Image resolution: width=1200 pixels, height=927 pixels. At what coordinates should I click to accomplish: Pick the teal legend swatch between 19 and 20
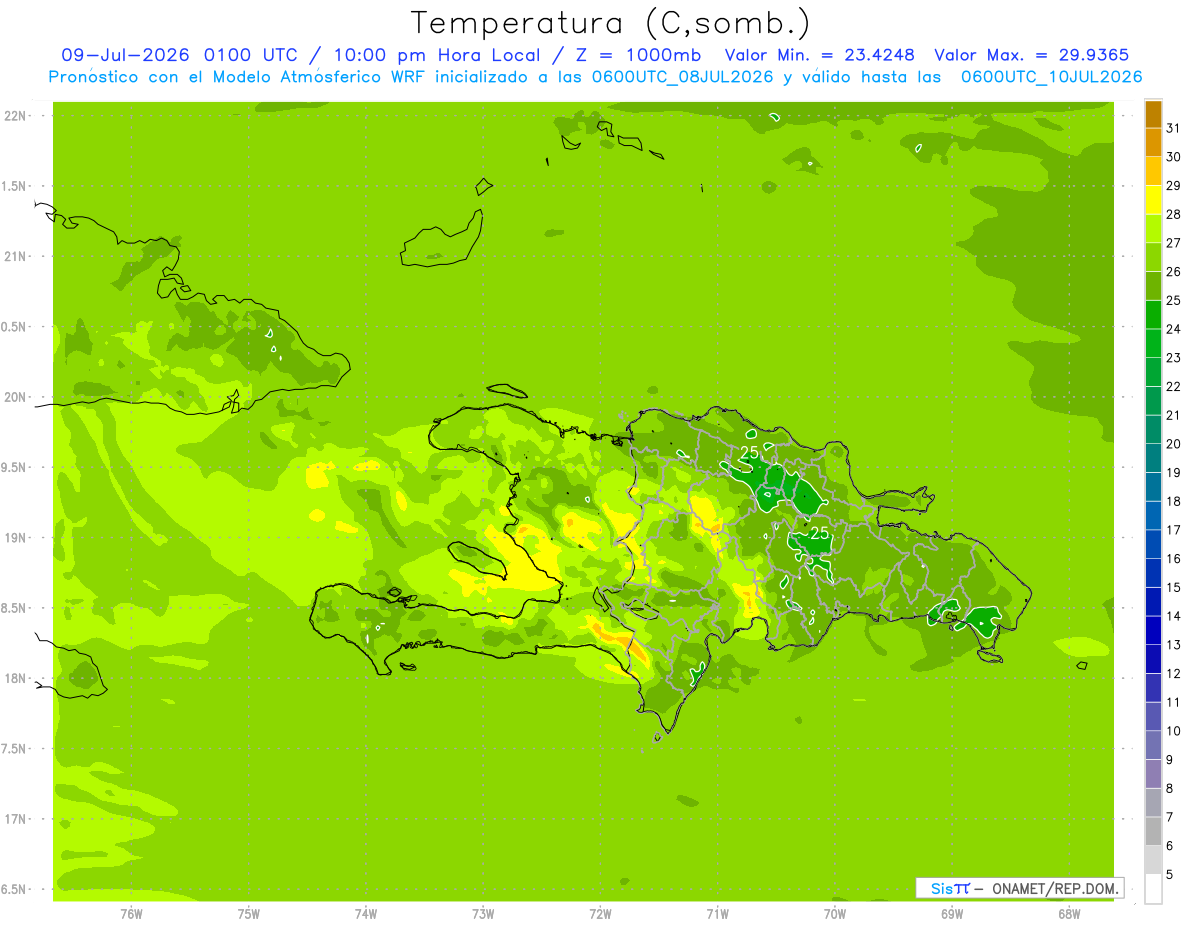1153,458
